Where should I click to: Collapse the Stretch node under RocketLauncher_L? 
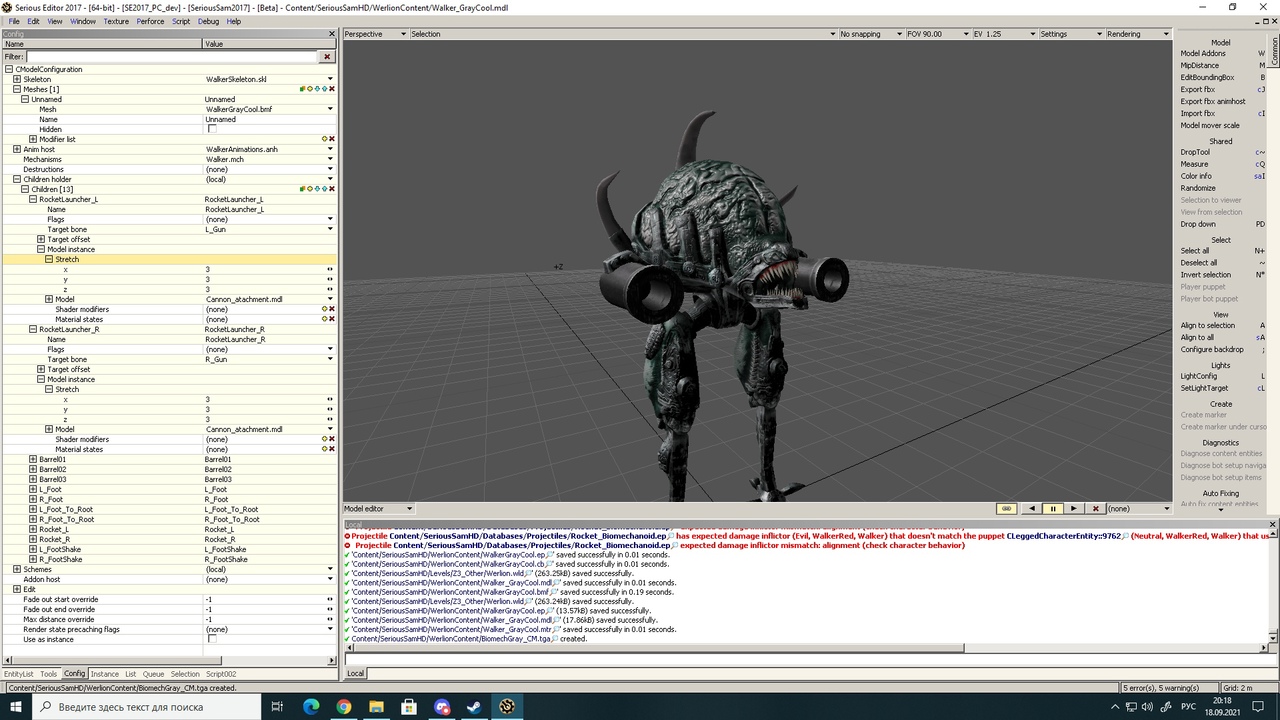tap(49, 259)
